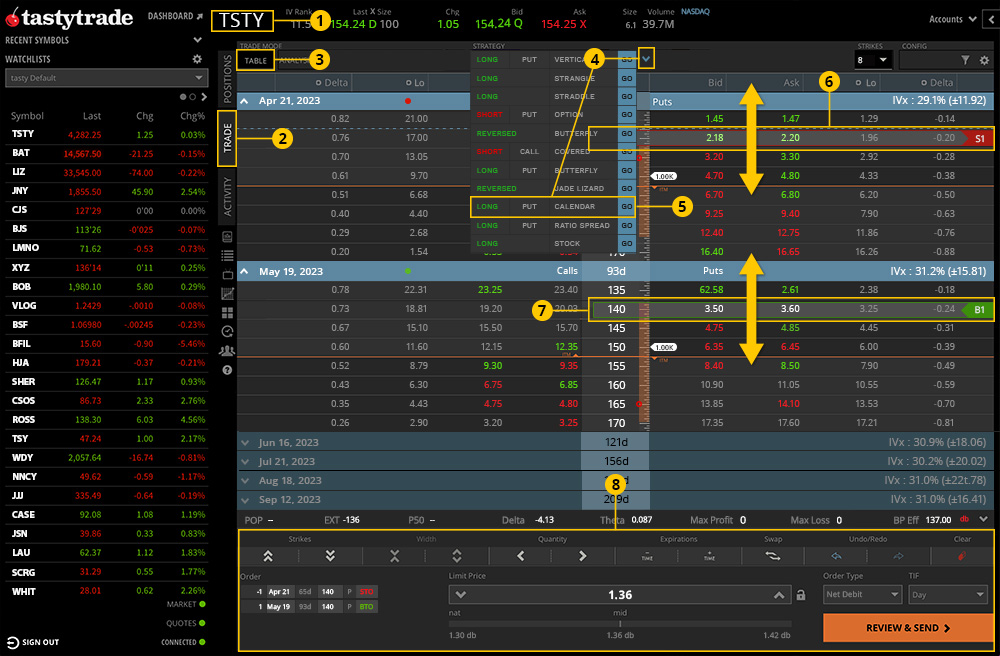Open the follow traders people icon
1000x656 pixels.
(227, 351)
